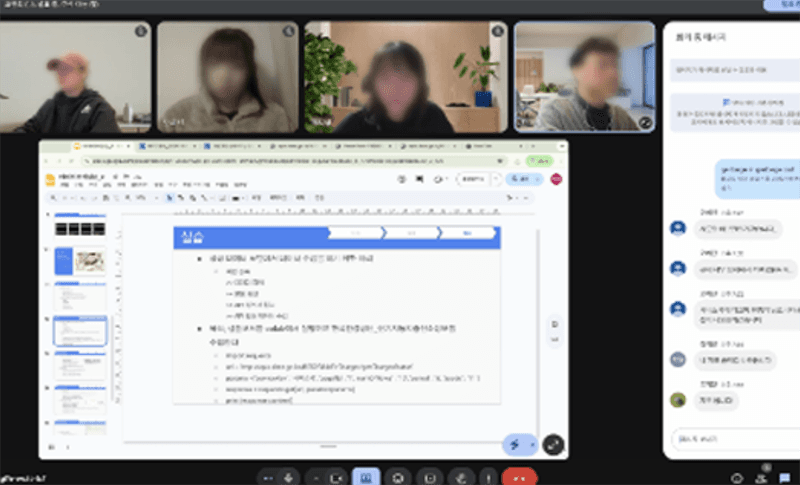Click the print icon in Slides toolbar
800x485 pixels.
tap(106, 198)
